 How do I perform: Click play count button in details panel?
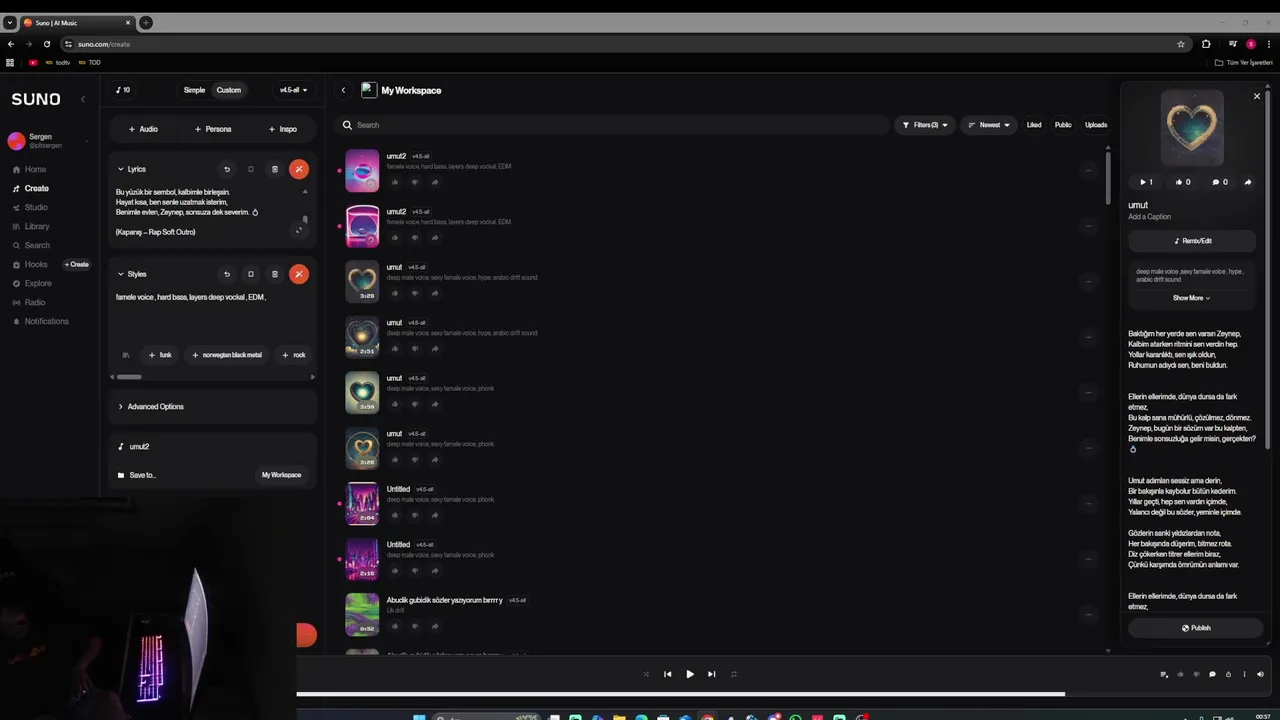(x=1146, y=182)
